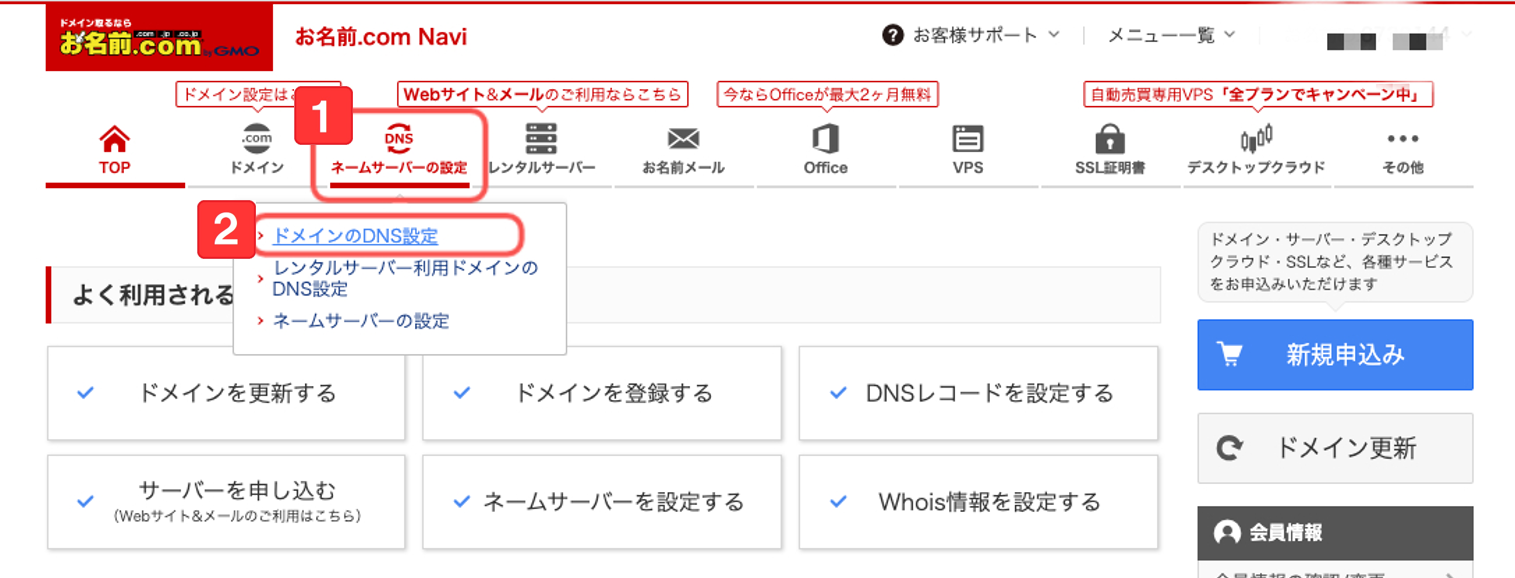The width and height of the screenshot is (1515, 578).
Task: Open the その他 three-dot menu
Action: click(1403, 151)
